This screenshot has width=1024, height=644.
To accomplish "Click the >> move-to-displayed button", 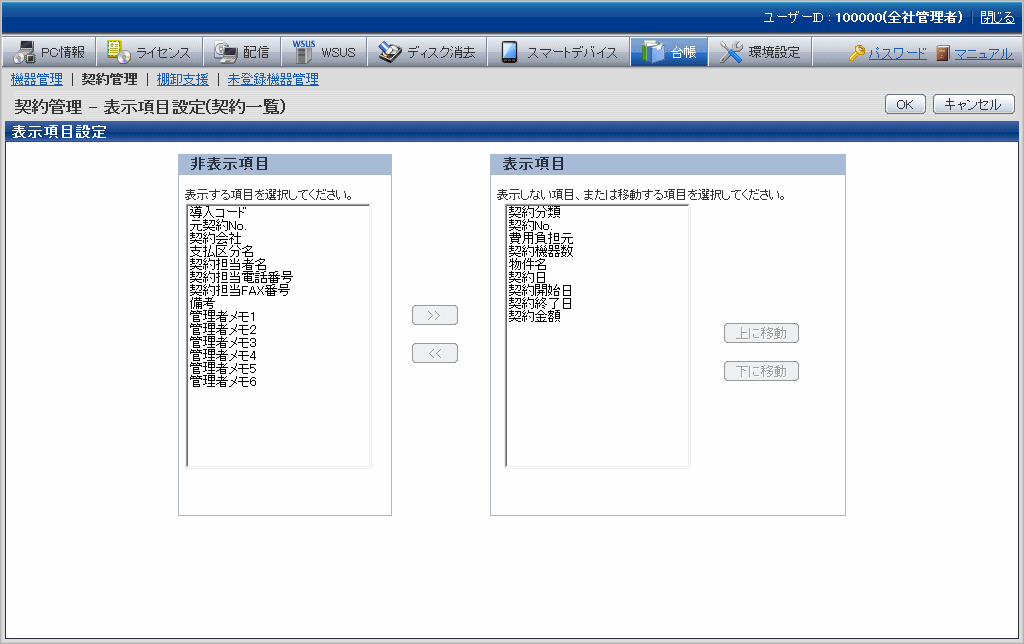I will (435, 315).
